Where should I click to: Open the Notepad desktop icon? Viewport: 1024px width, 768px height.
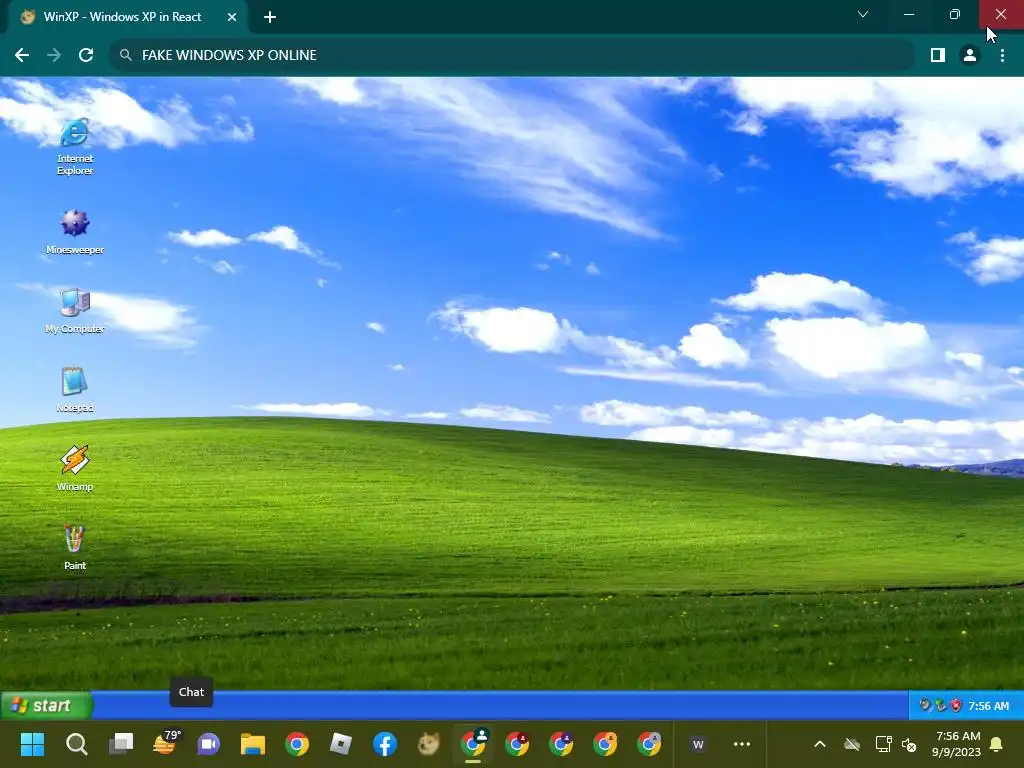pyautogui.click(x=75, y=389)
